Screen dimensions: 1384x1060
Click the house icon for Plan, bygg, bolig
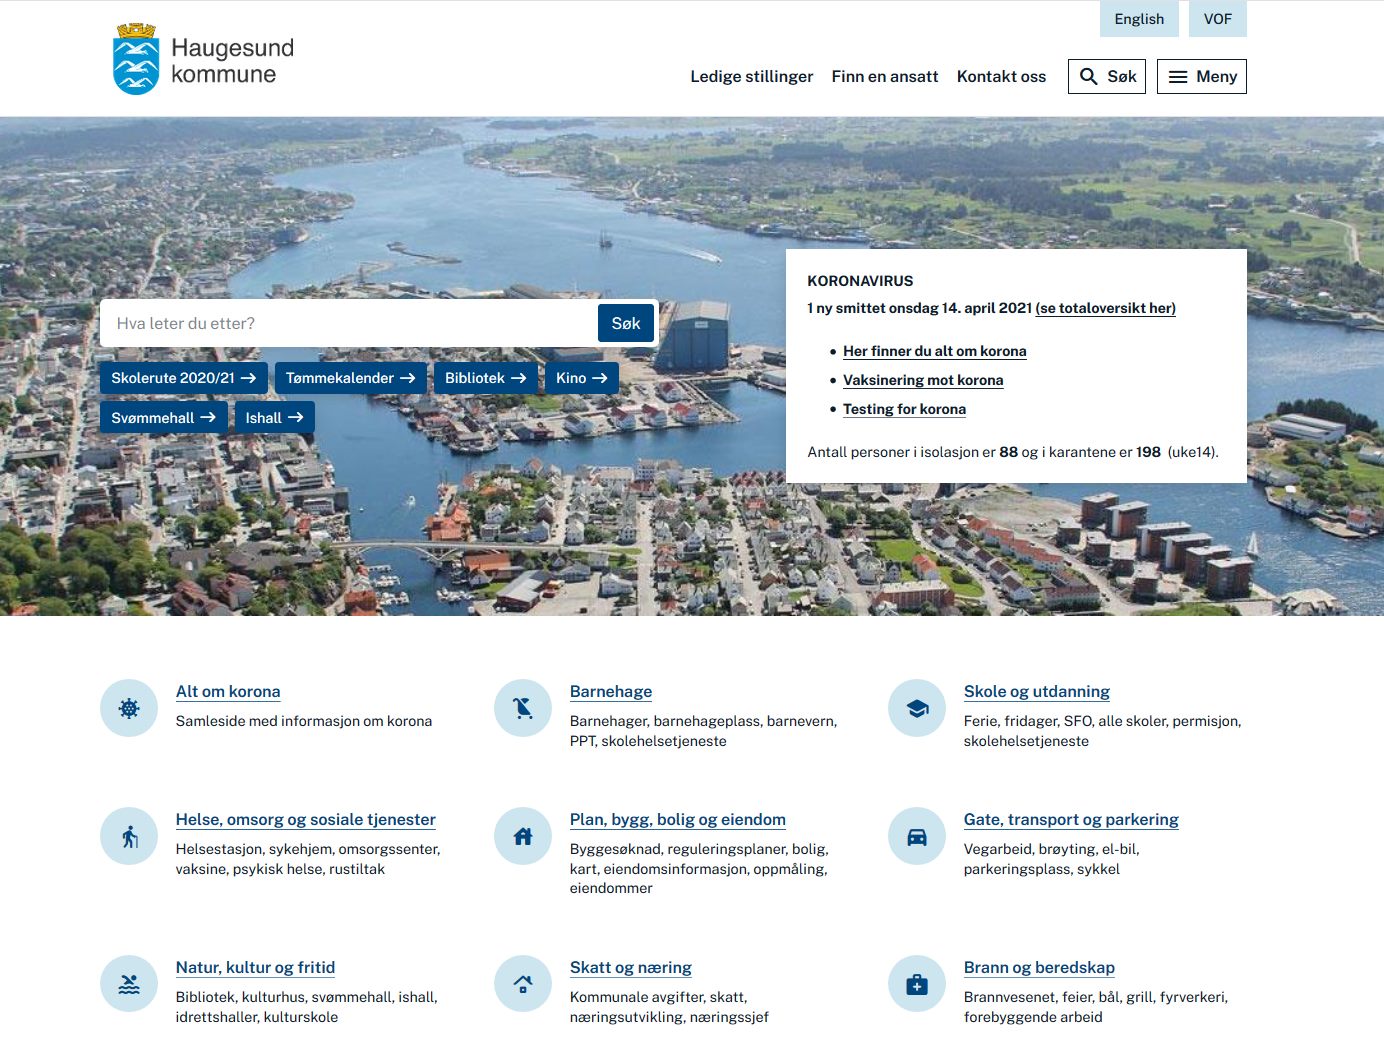pyautogui.click(x=523, y=836)
